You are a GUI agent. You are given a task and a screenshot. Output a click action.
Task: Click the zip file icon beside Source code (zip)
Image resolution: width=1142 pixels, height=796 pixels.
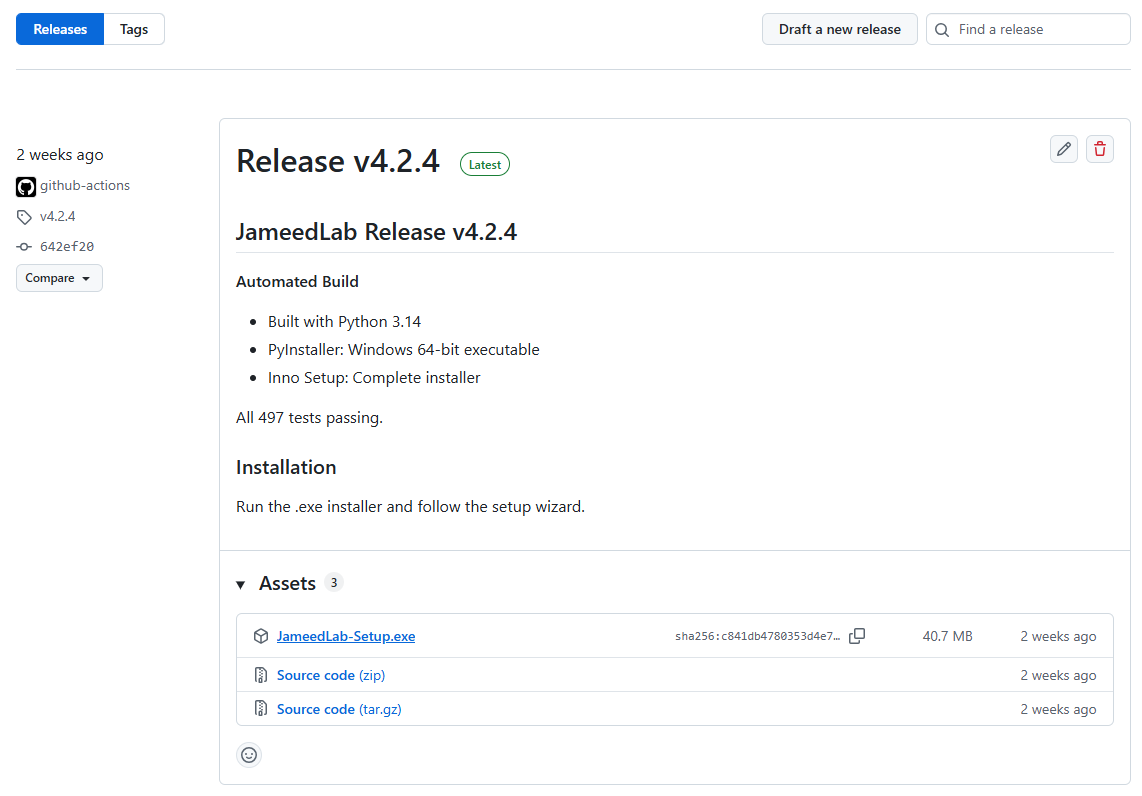(x=261, y=675)
